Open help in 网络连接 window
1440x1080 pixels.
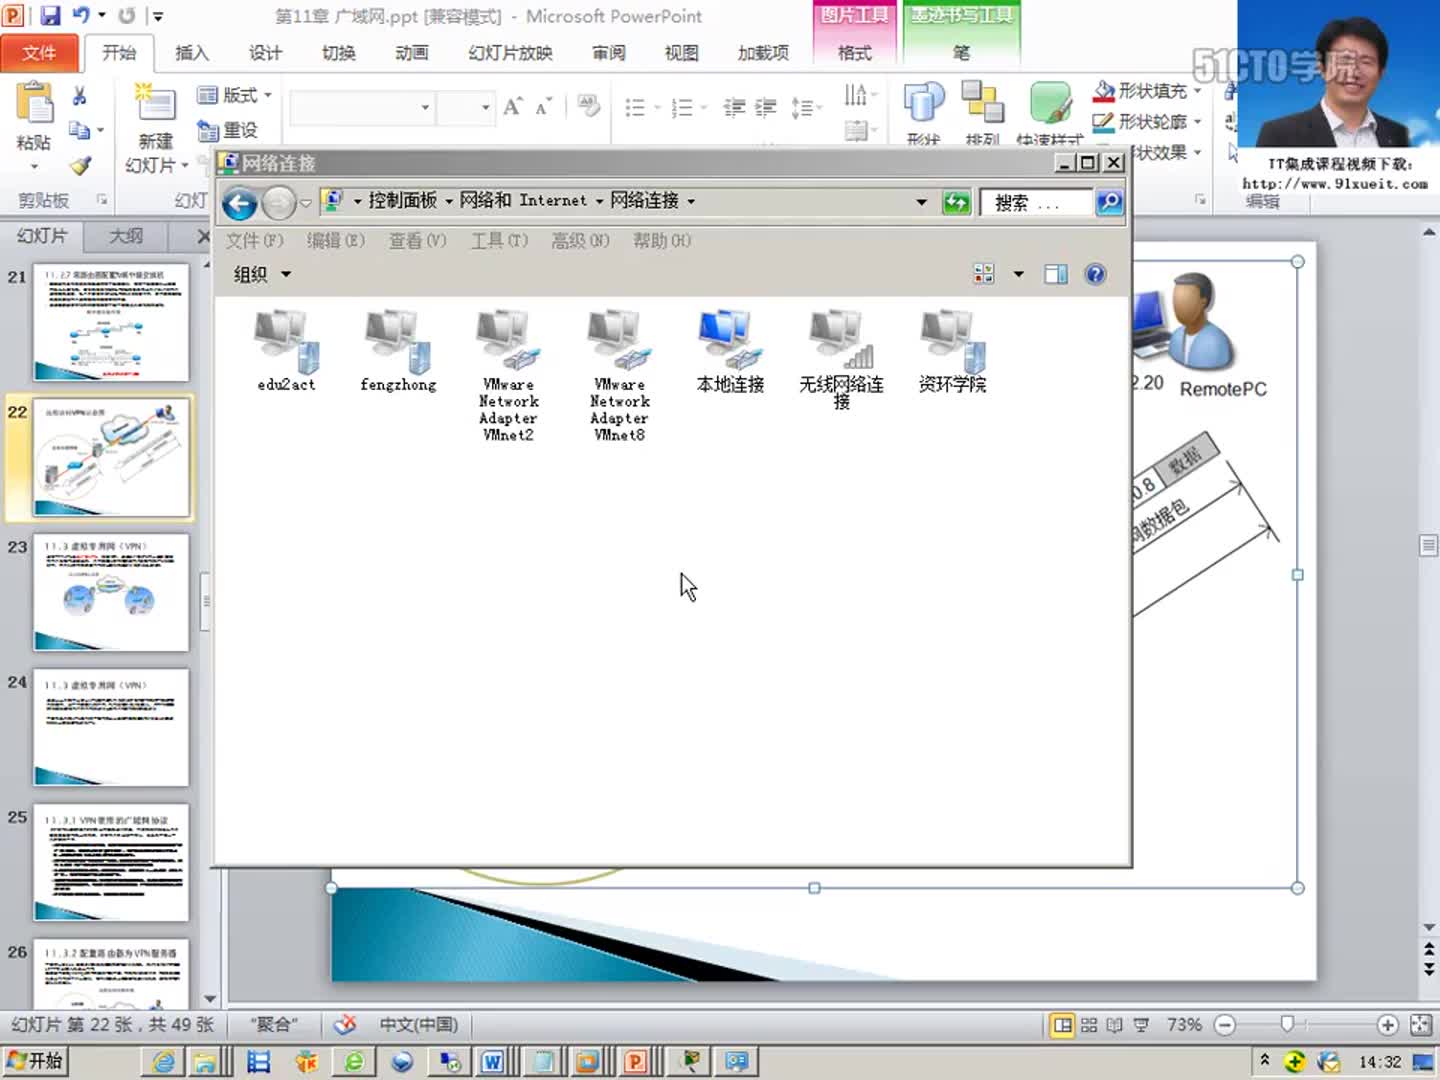[x=1095, y=274]
